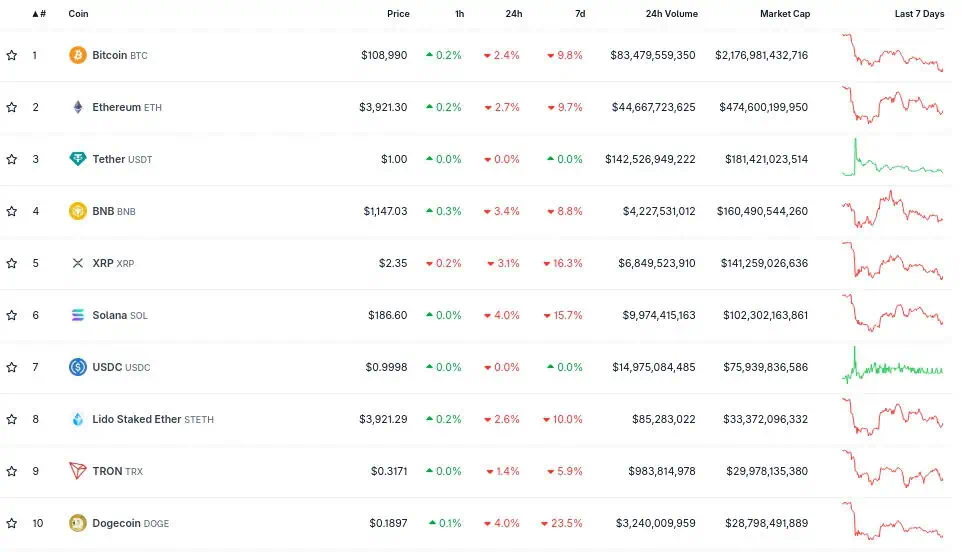Click the TRON logo icon

77,471
